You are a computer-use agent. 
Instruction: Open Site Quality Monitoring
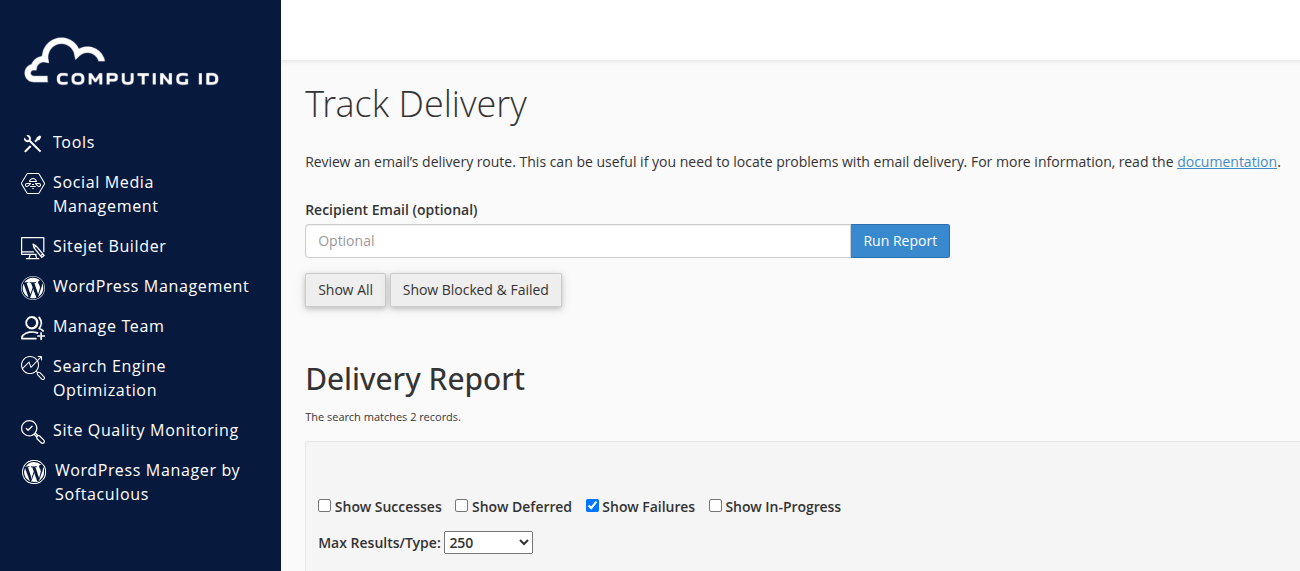click(x=146, y=430)
